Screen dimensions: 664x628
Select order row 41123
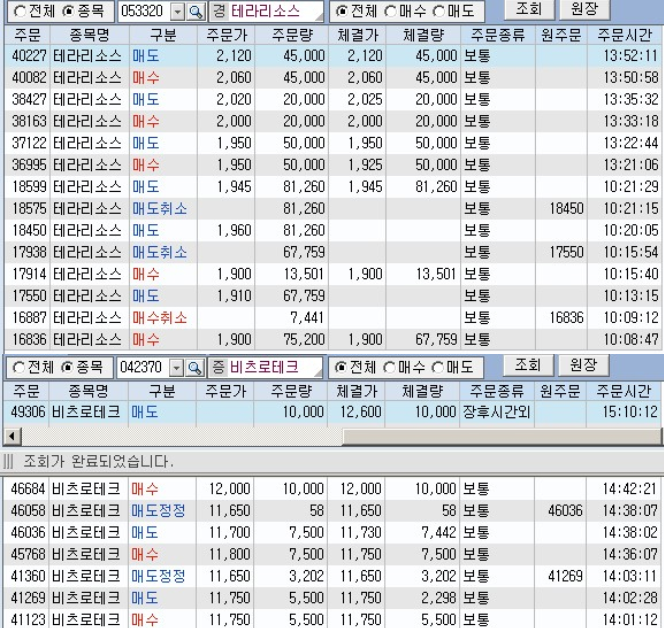pos(332,619)
